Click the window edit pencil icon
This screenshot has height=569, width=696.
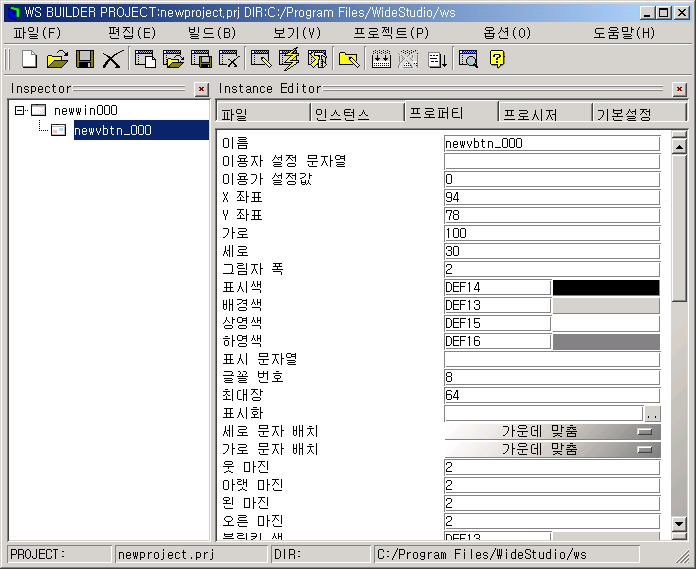pyautogui.click(x=261, y=59)
